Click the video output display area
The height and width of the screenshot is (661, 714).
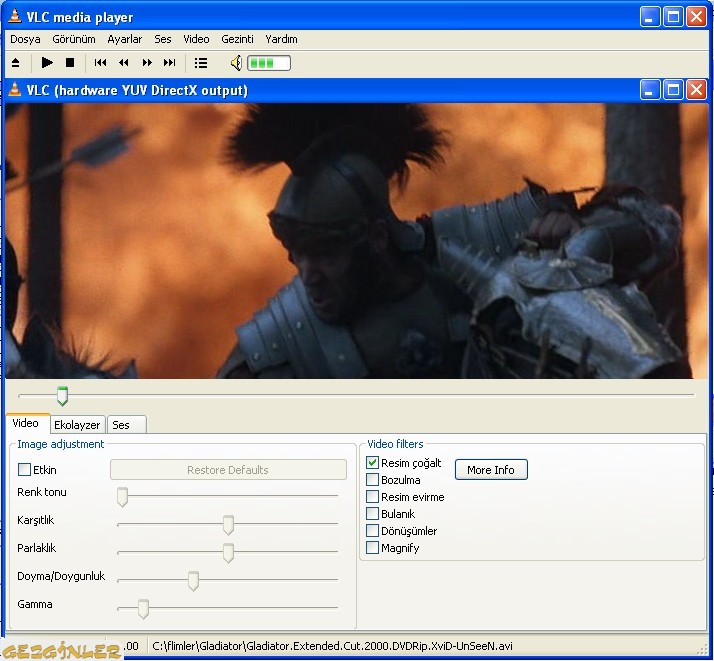pyautogui.click(x=356, y=241)
